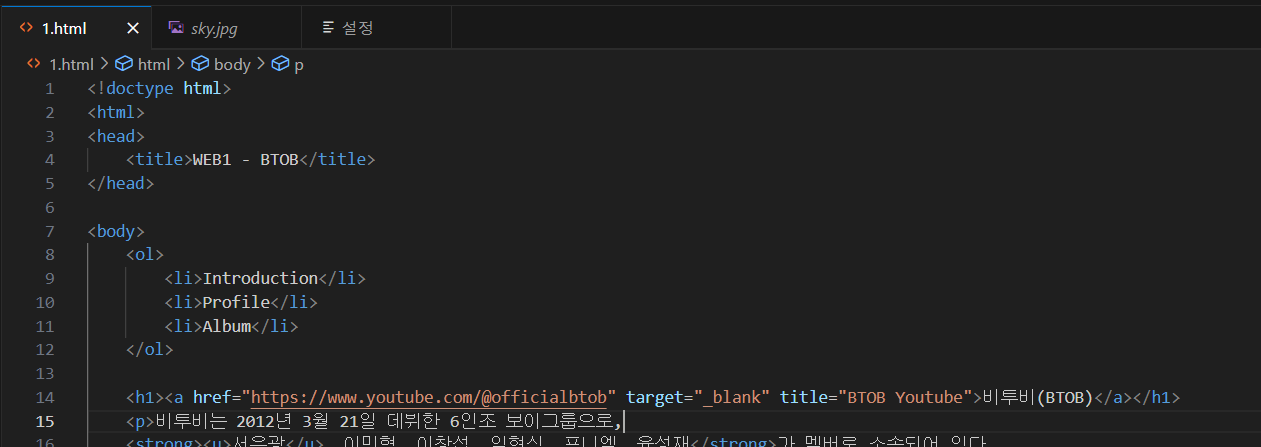Click line number 15 in the gutter
Viewport: 1261px width, 447px height.
pyautogui.click(x=46, y=421)
